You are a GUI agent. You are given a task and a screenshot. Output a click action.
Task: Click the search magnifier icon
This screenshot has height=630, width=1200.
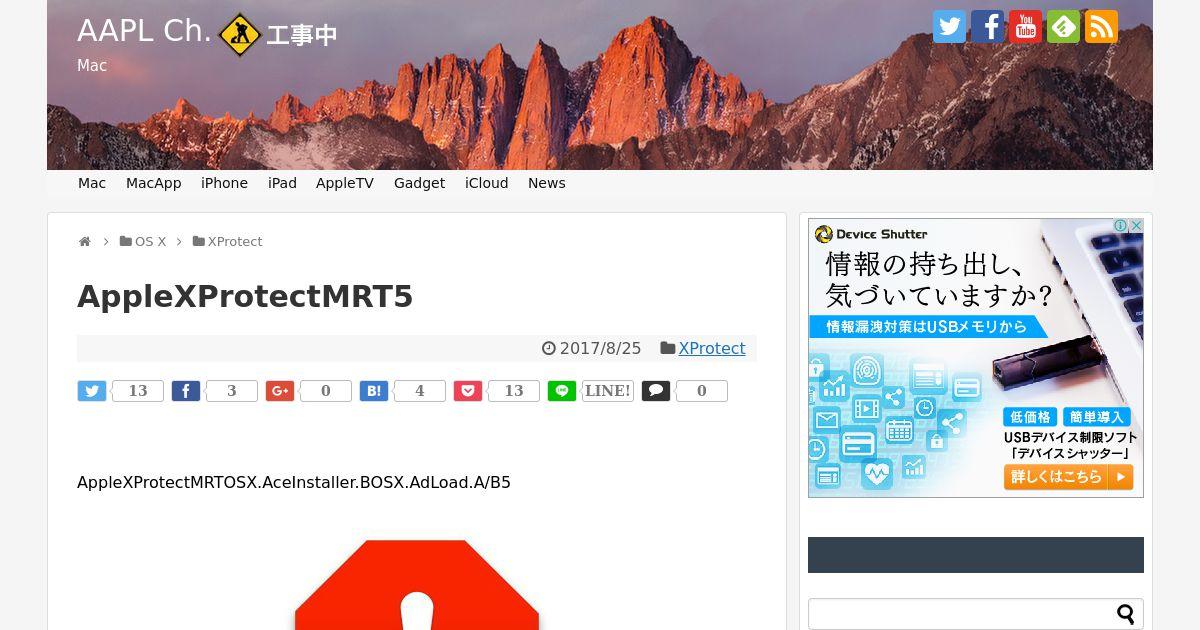pyautogui.click(x=1126, y=614)
